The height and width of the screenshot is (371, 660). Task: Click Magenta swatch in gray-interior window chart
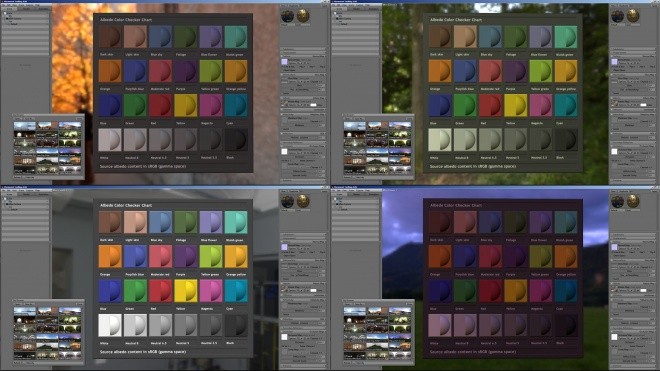[211, 291]
